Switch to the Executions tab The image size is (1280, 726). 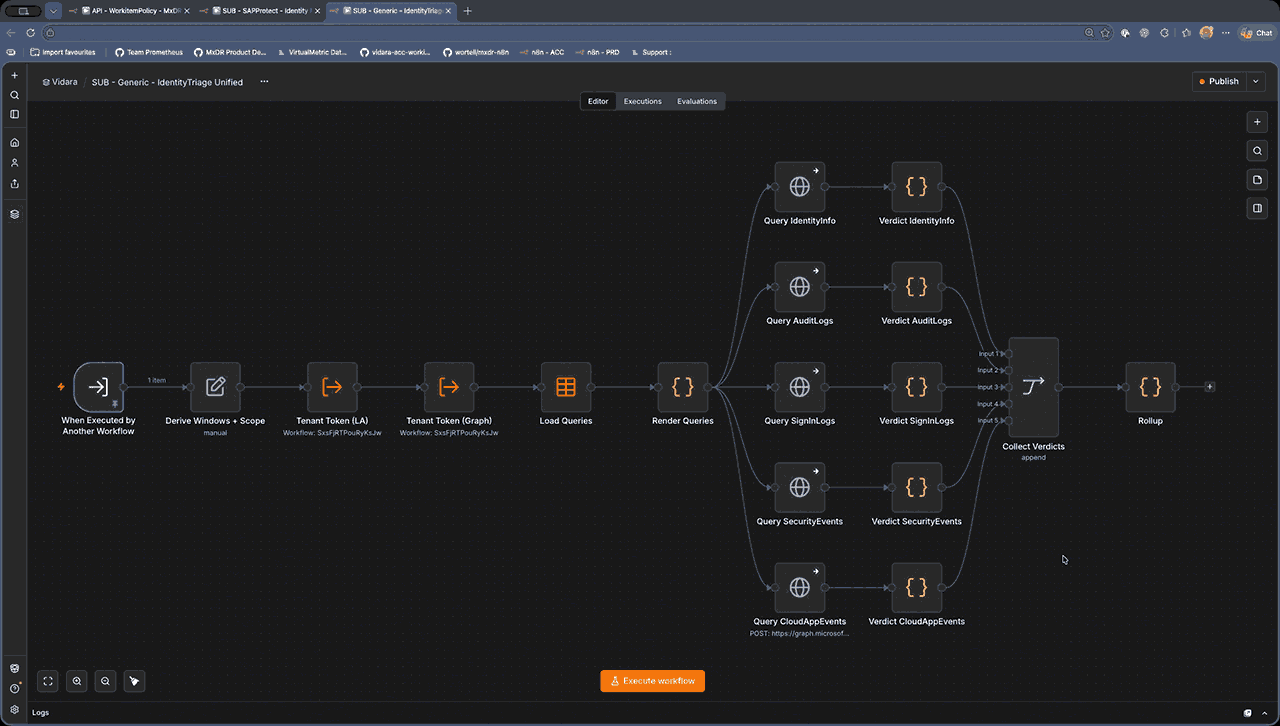643,101
